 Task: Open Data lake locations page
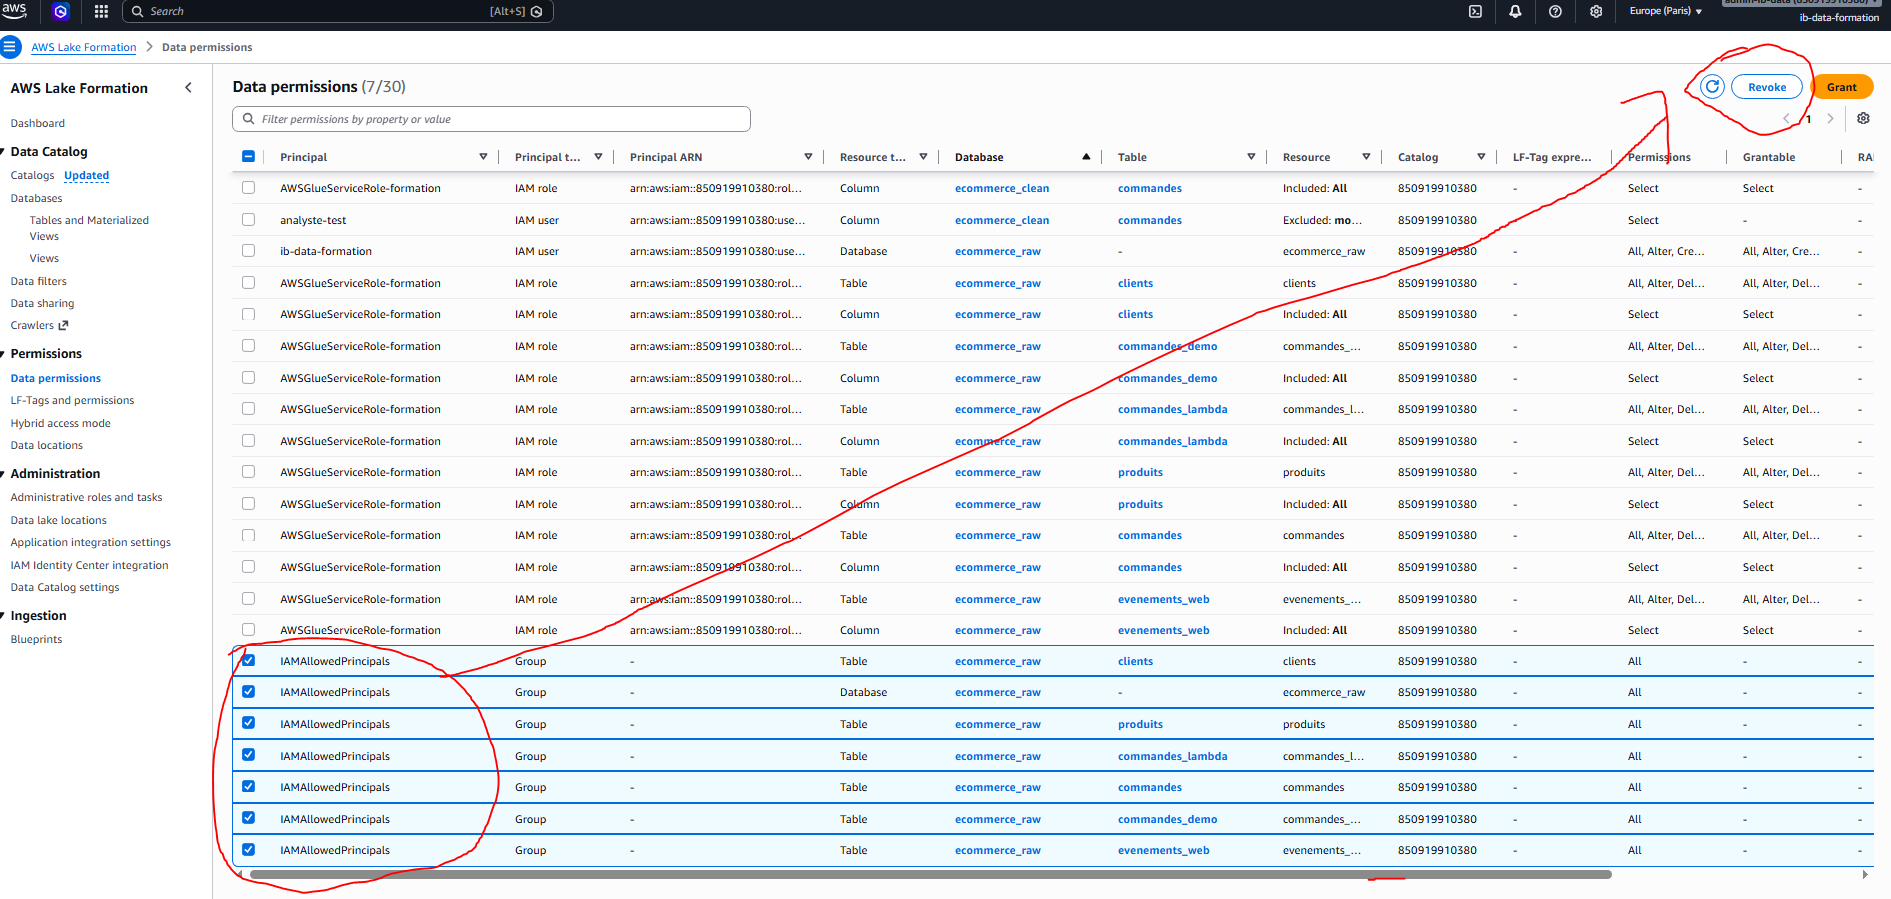(58, 520)
